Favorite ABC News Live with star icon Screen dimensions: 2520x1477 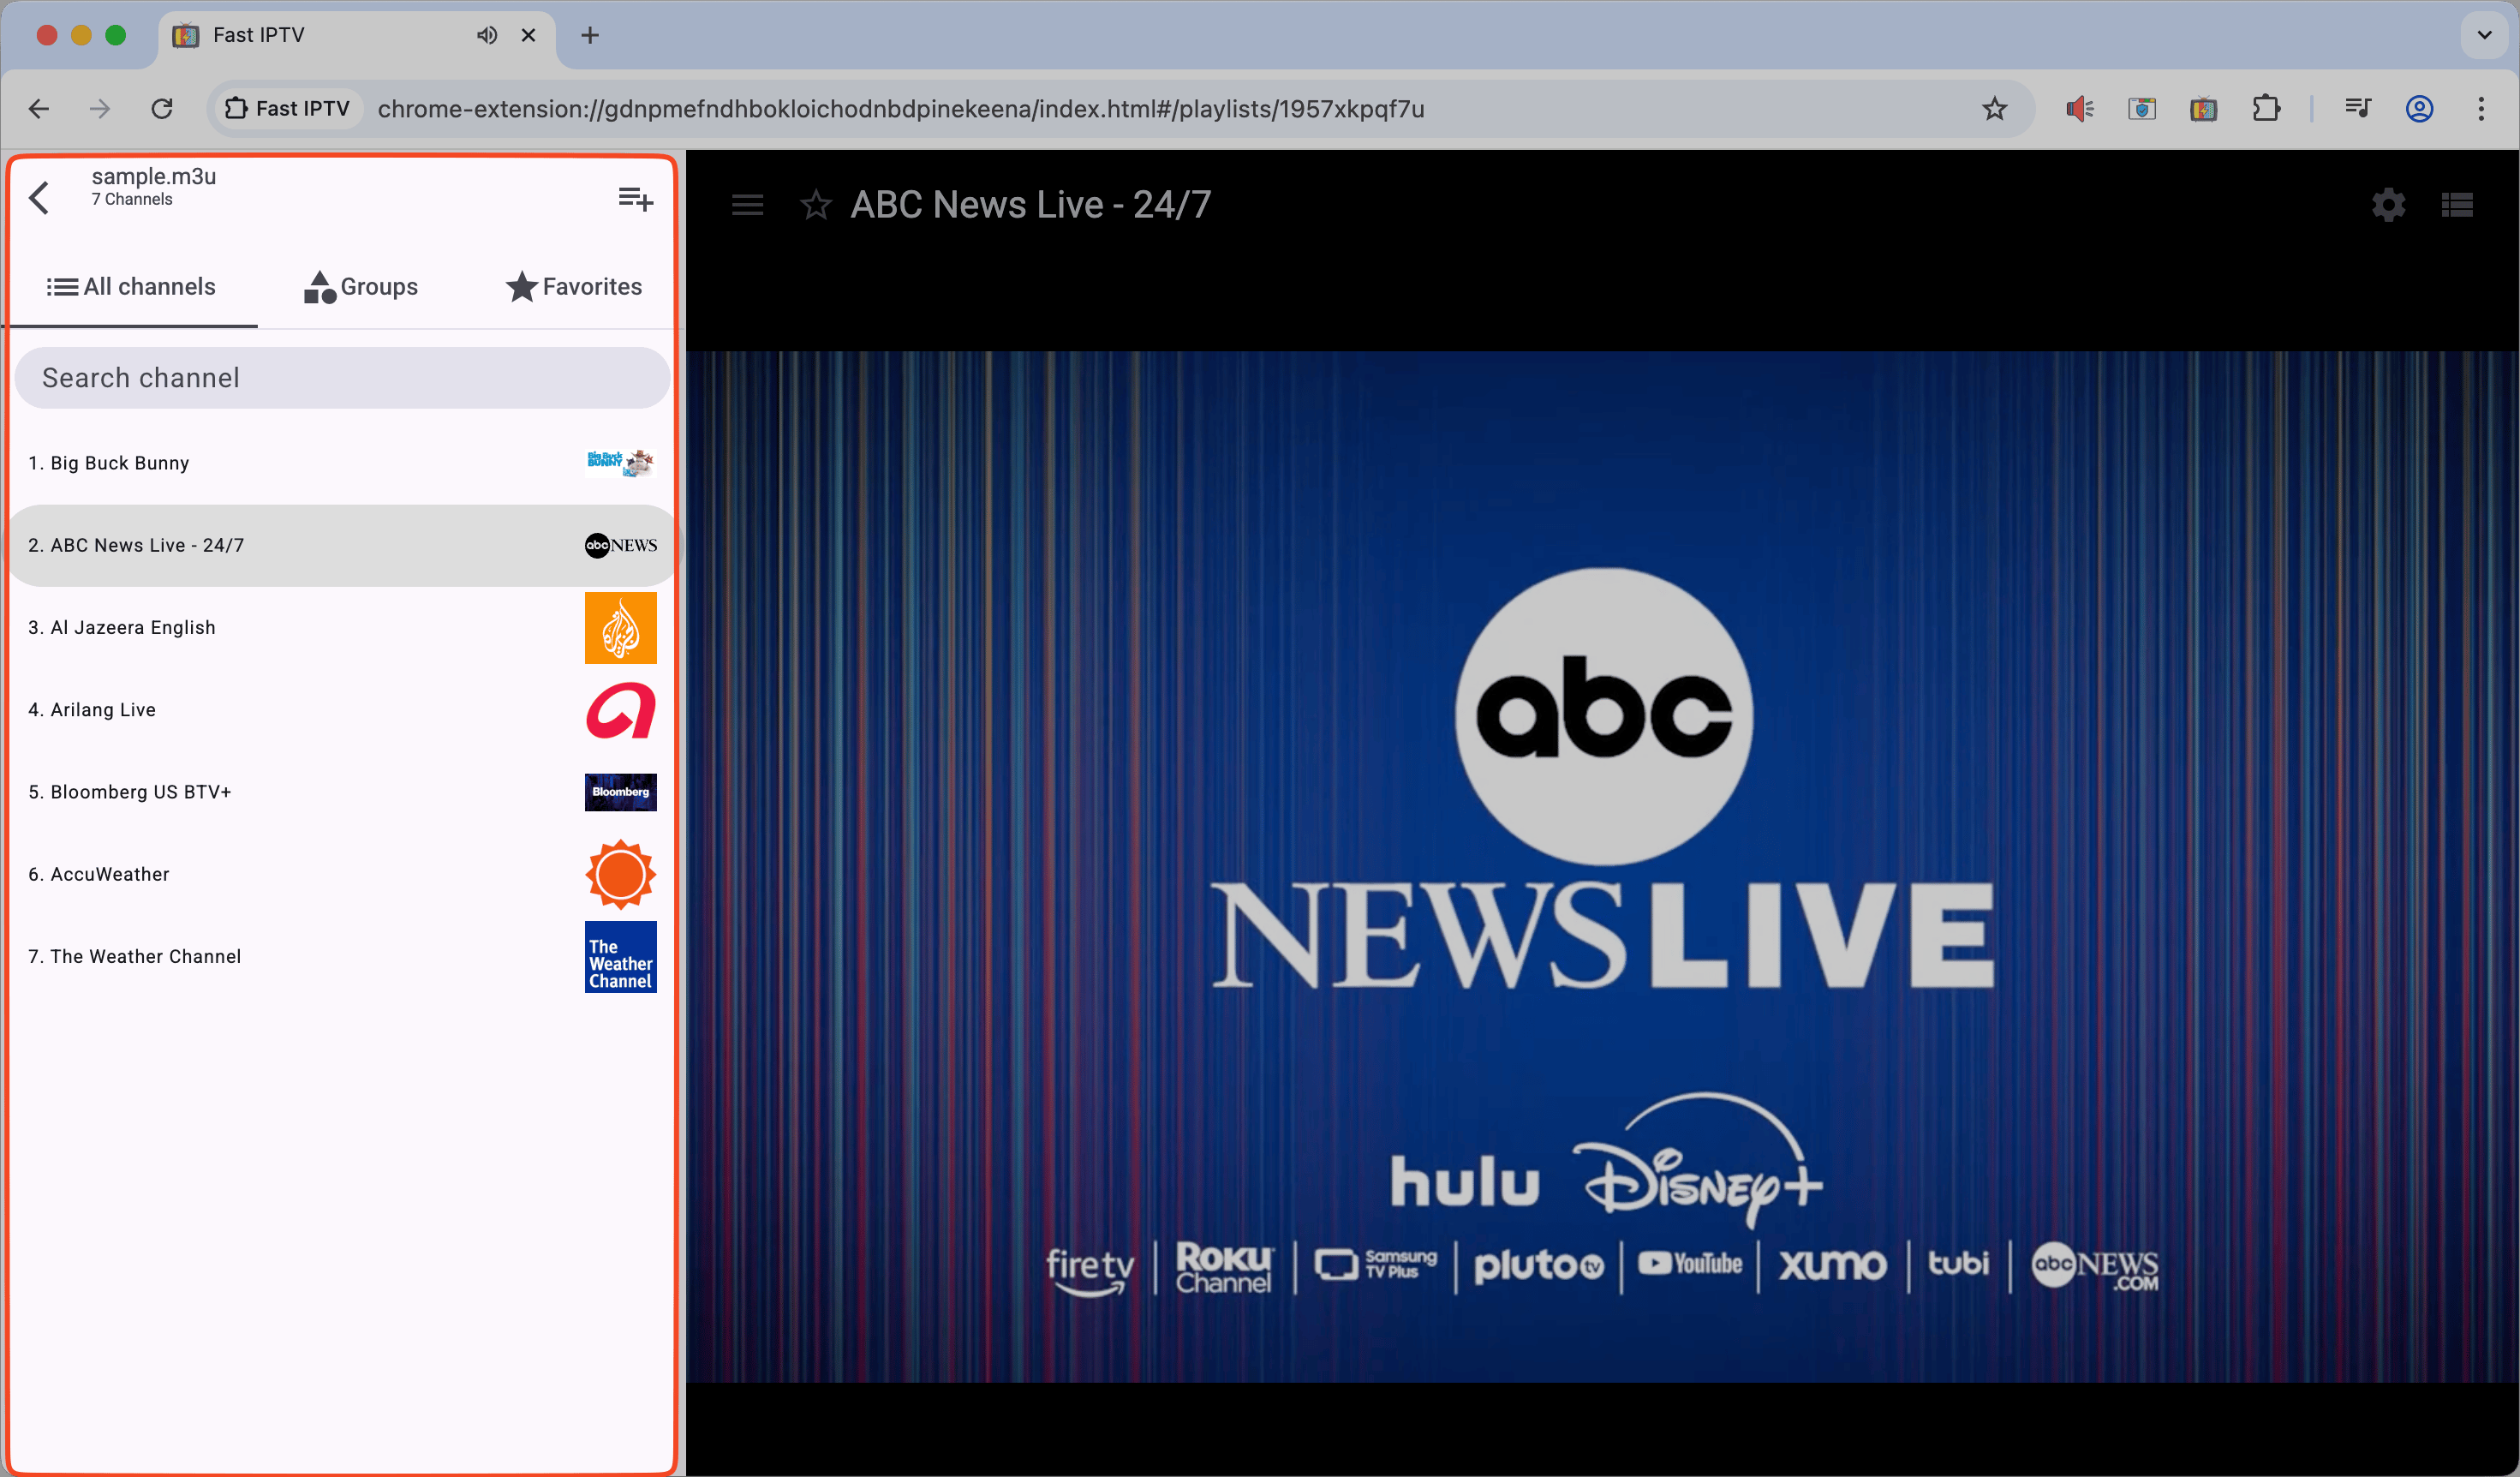coord(816,205)
